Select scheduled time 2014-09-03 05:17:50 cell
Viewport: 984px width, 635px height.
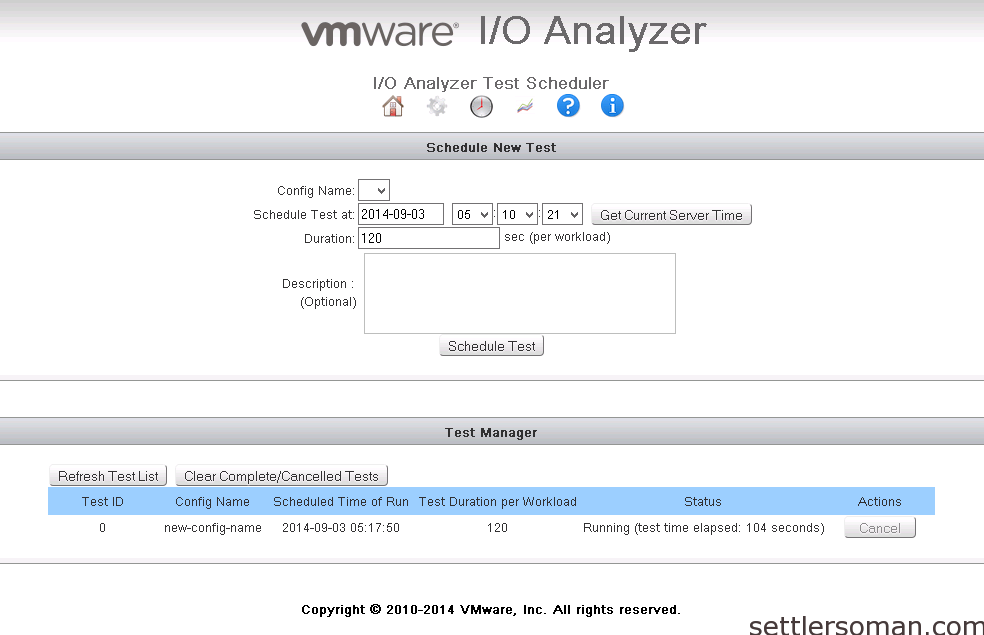(341, 528)
